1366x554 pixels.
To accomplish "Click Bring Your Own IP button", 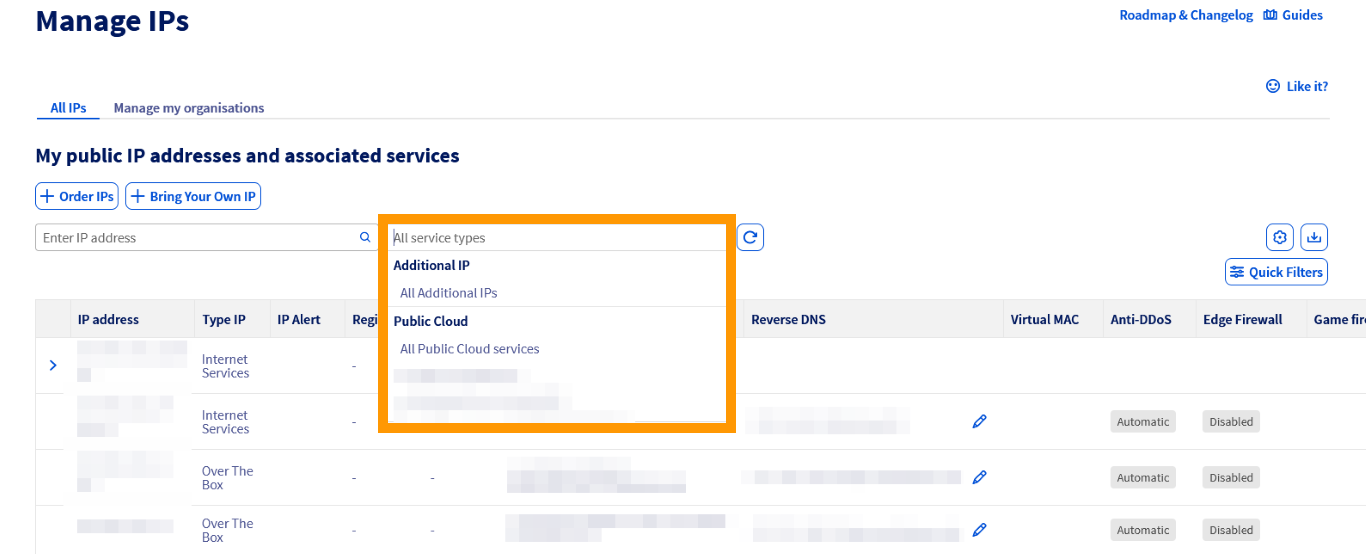I will click(x=193, y=197).
